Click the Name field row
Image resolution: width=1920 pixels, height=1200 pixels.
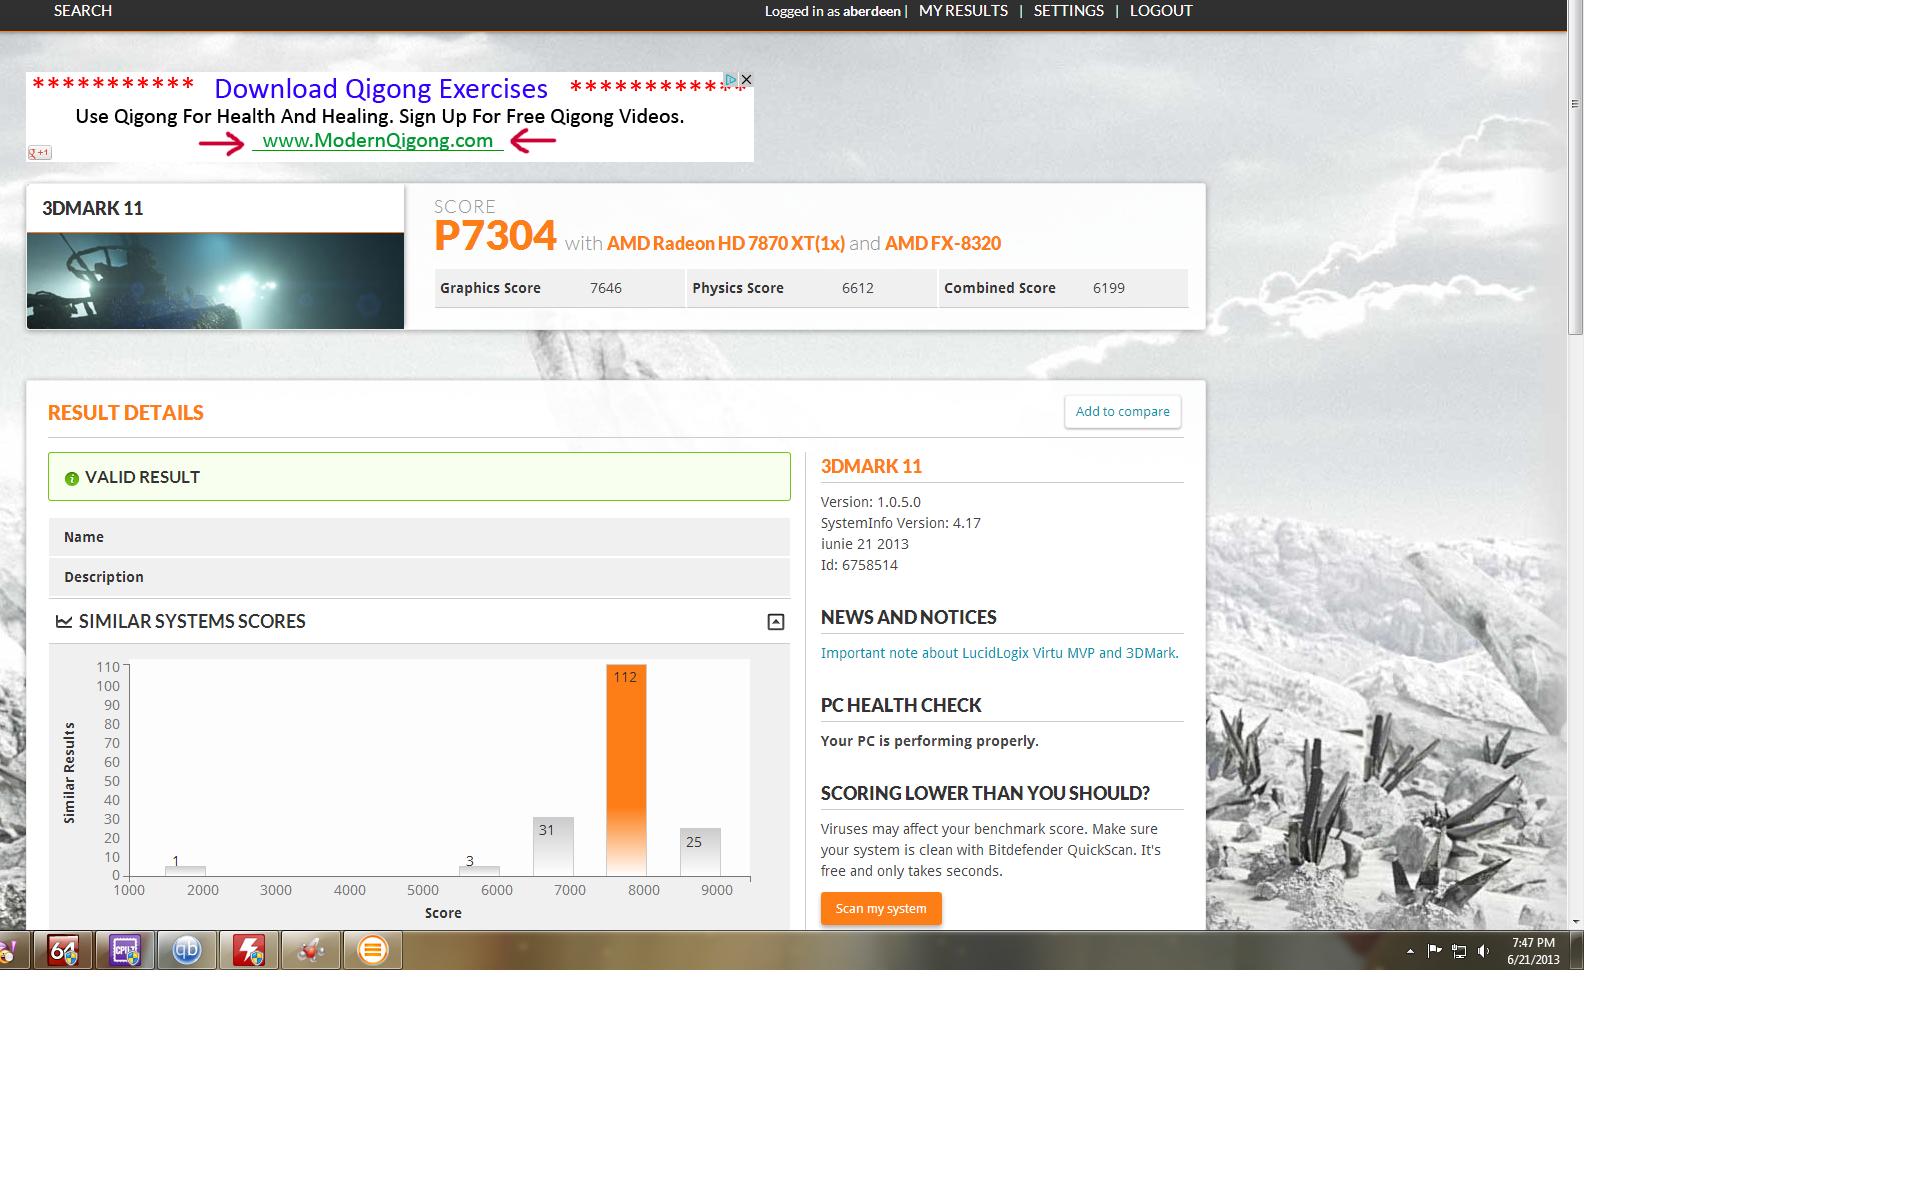[419, 537]
